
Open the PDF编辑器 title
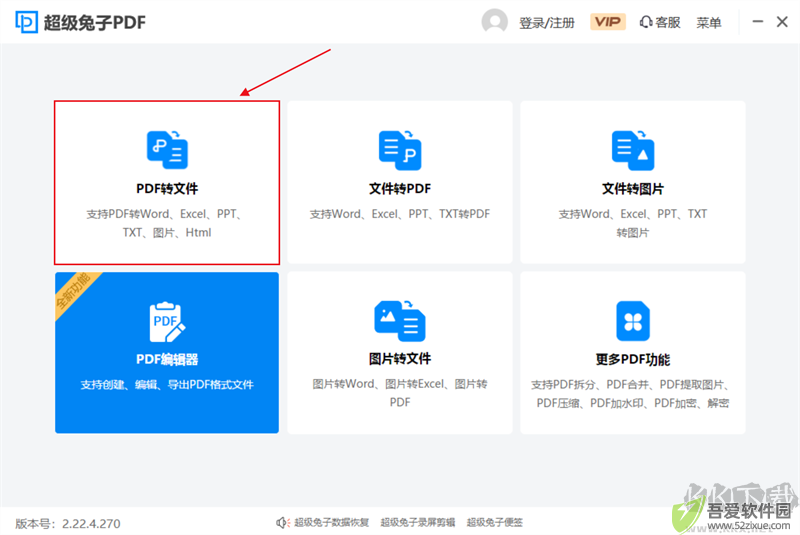point(167,360)
